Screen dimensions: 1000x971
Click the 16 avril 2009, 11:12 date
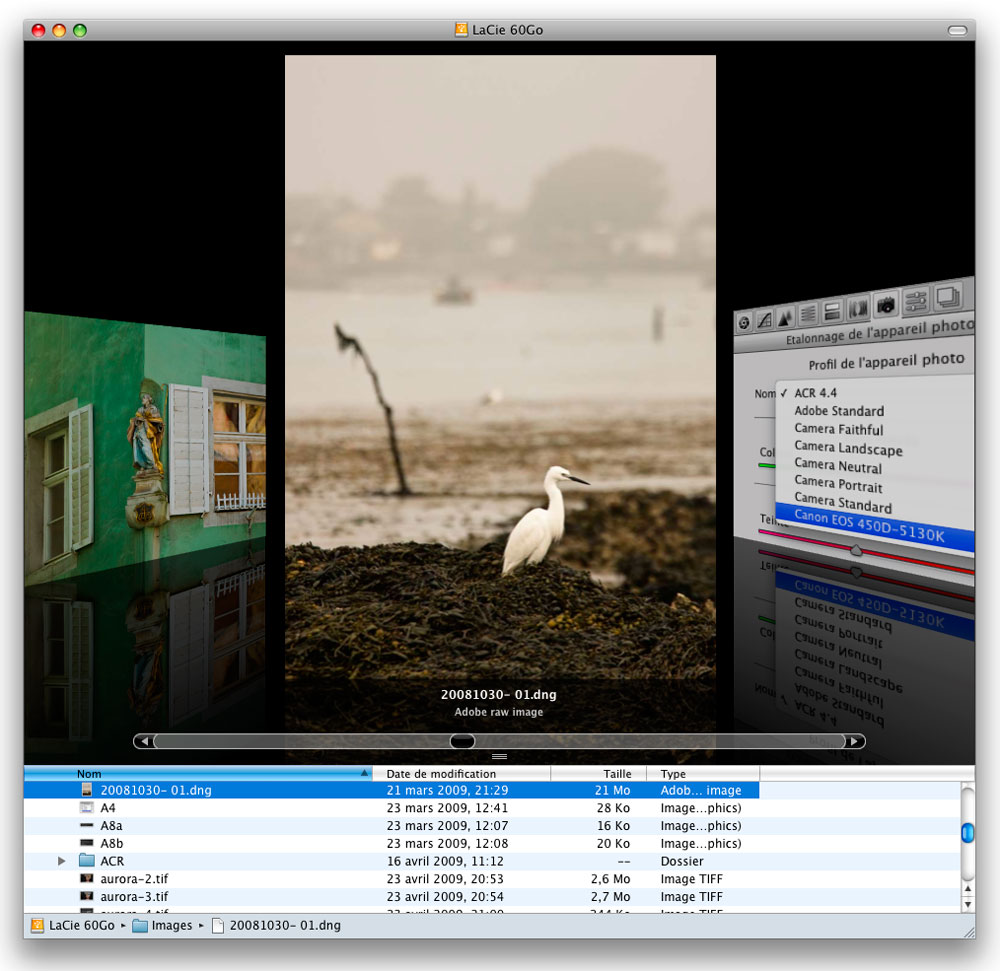click(x=445, y=861)
